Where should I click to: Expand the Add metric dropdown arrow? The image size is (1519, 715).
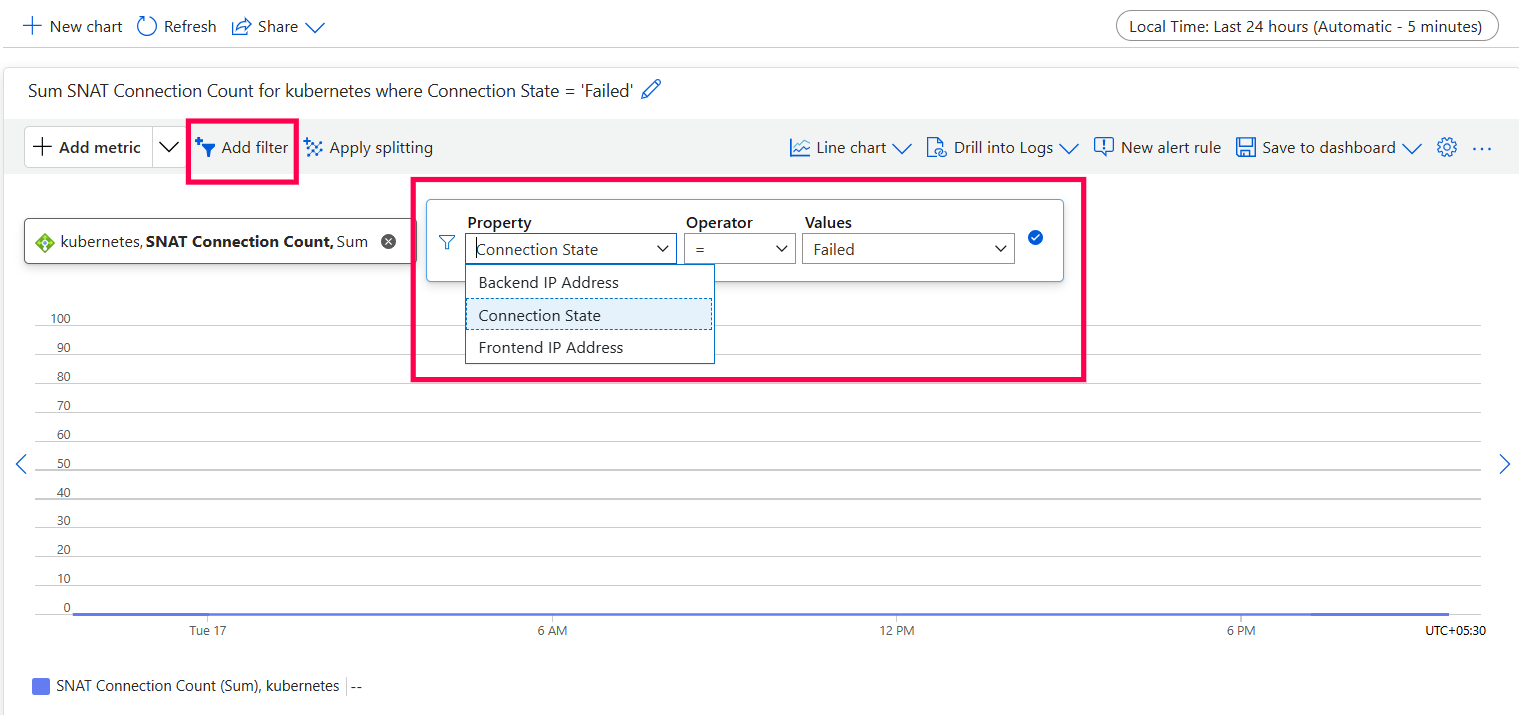click(169, 148)
